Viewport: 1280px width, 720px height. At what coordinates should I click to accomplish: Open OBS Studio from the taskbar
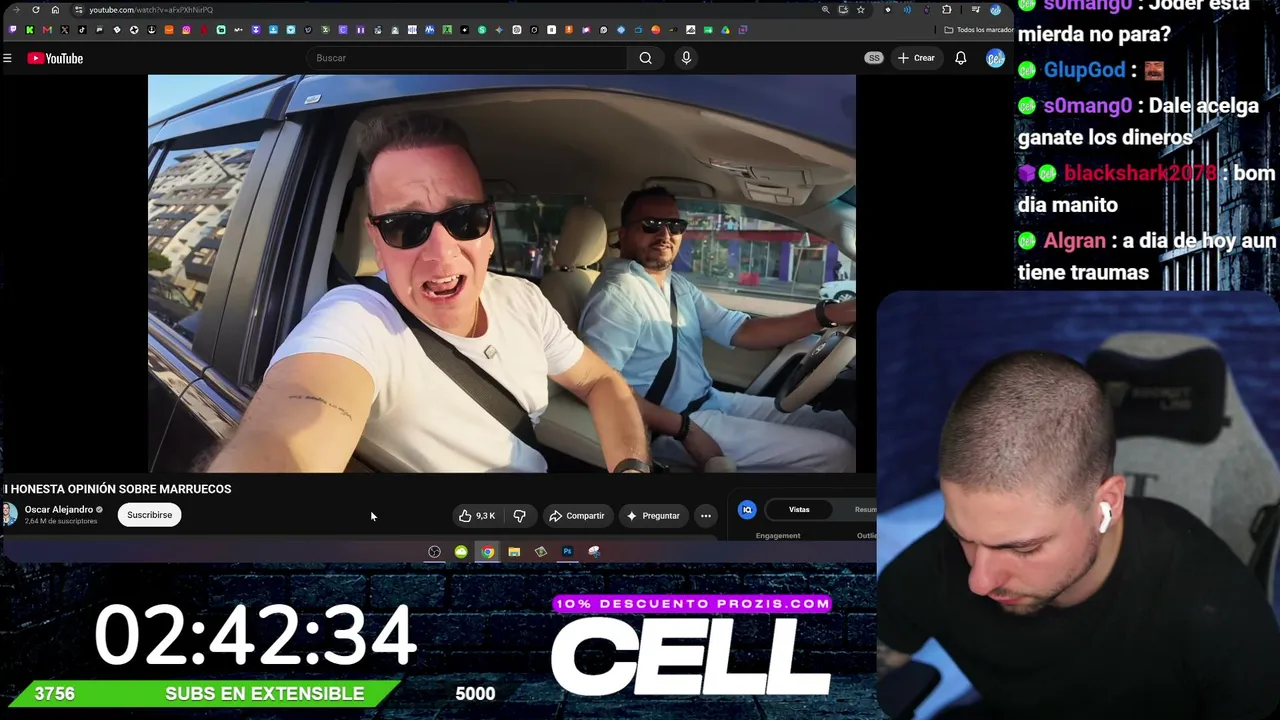point(434,552)
